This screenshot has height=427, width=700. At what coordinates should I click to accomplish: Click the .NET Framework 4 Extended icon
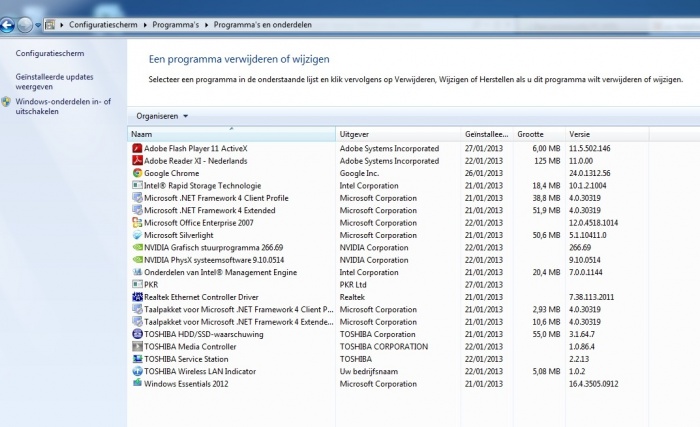[x=137, y=210]
